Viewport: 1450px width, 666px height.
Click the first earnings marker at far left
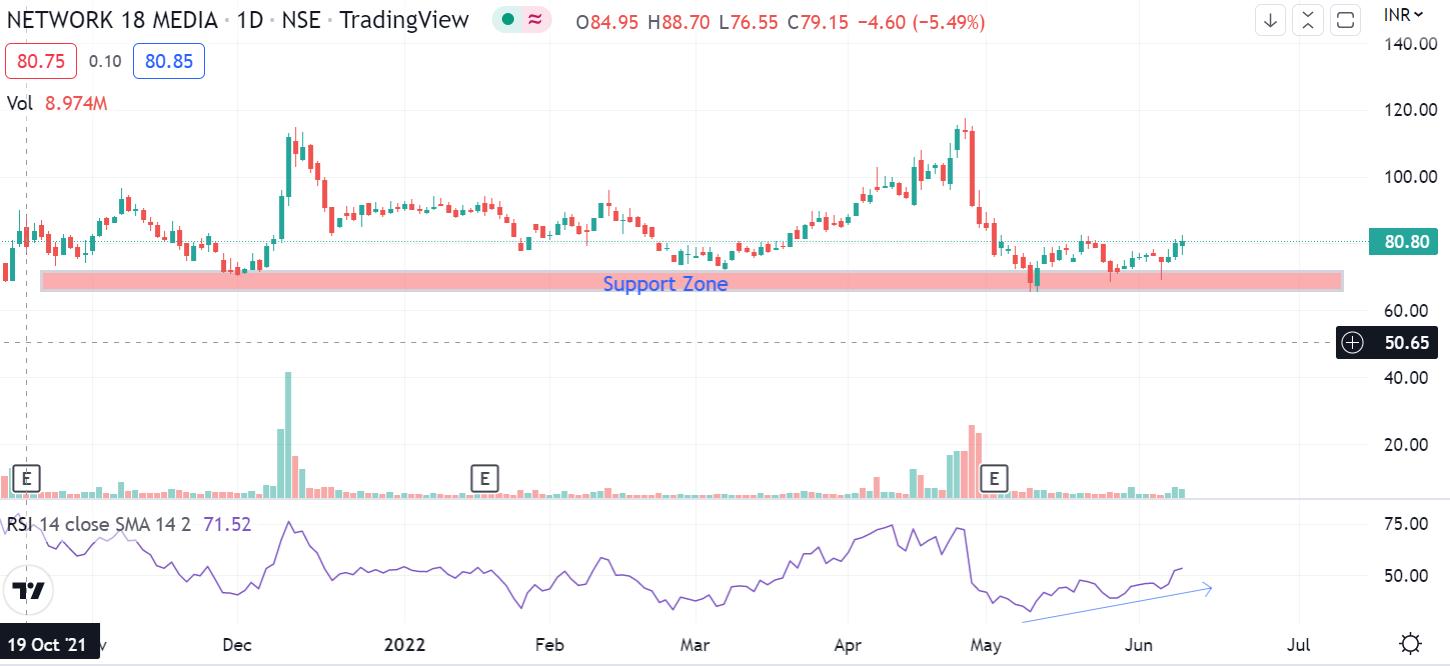pyautogui.click(x=27, y=479)
